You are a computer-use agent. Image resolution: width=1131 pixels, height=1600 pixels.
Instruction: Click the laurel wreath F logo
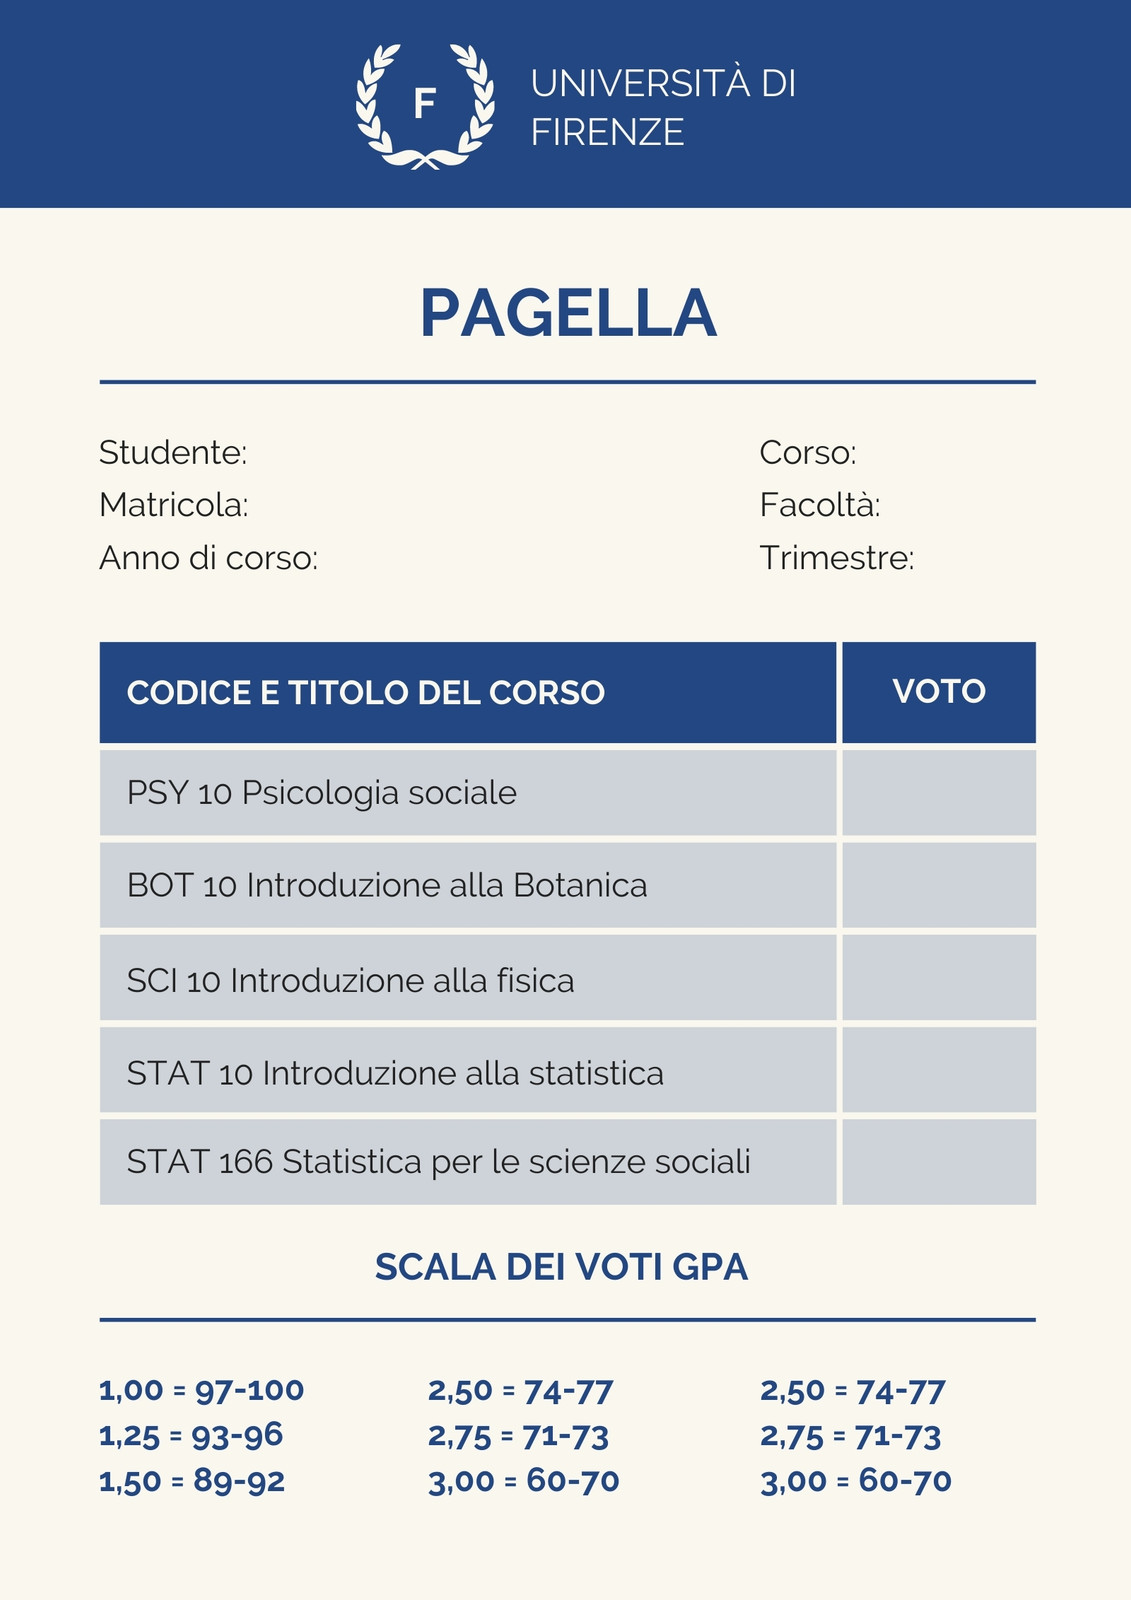tap(425, 106)
